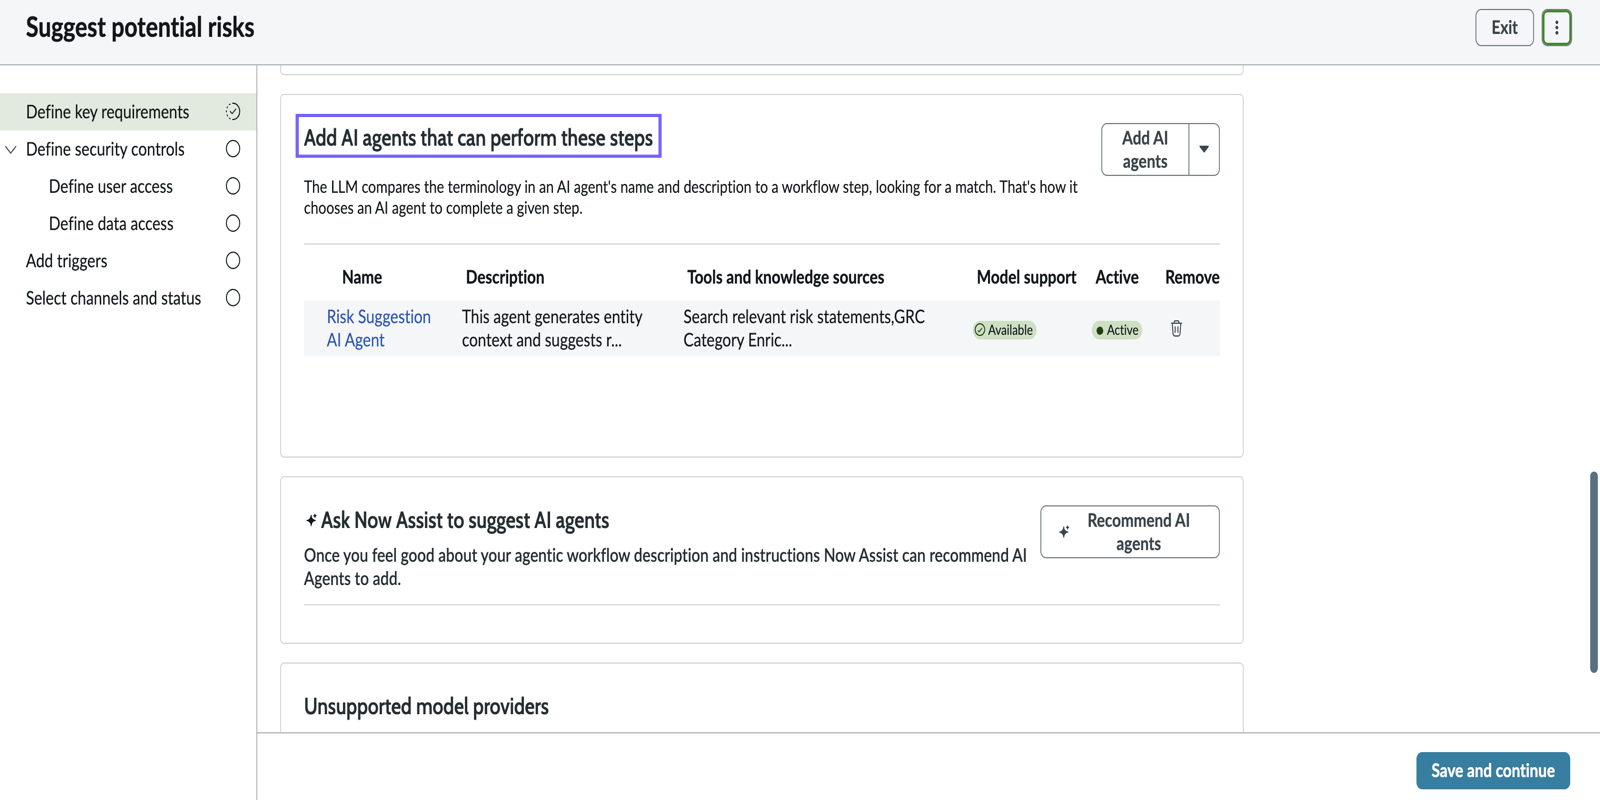
Task: Open the Risk Suggestion AI Agent link
Action: (x=378, y=328)
